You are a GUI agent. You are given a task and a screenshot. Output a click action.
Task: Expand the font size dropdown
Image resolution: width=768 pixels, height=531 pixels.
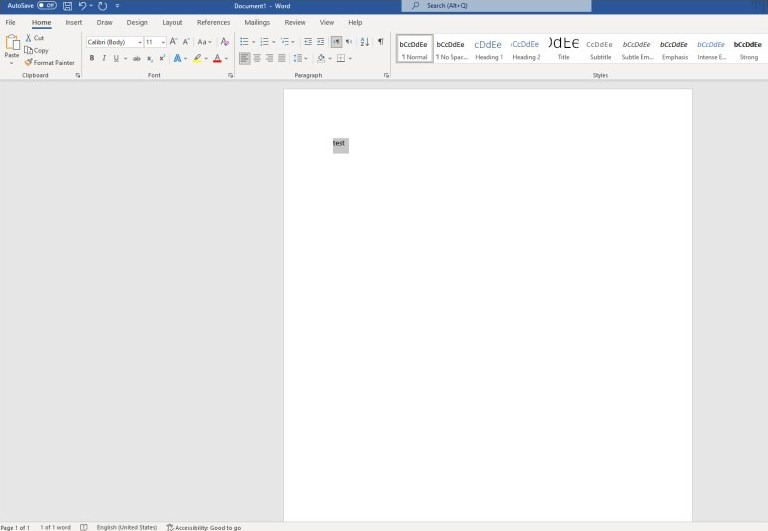coord(163,42)
